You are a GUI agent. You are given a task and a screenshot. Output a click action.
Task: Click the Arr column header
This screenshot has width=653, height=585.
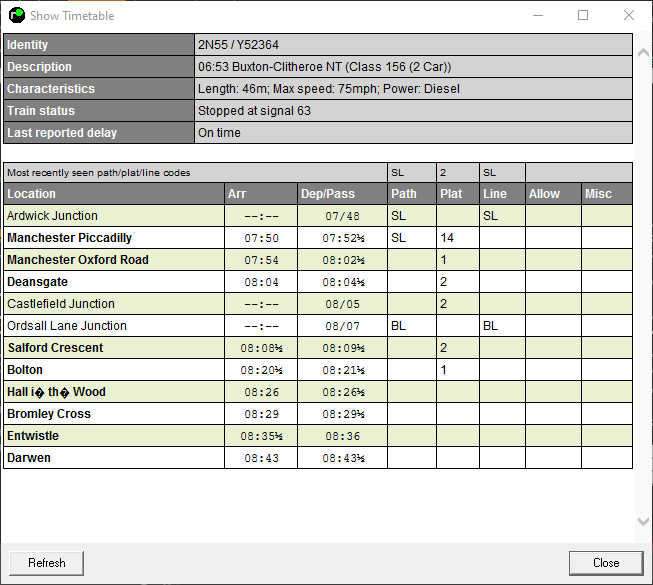pos(261,194)
